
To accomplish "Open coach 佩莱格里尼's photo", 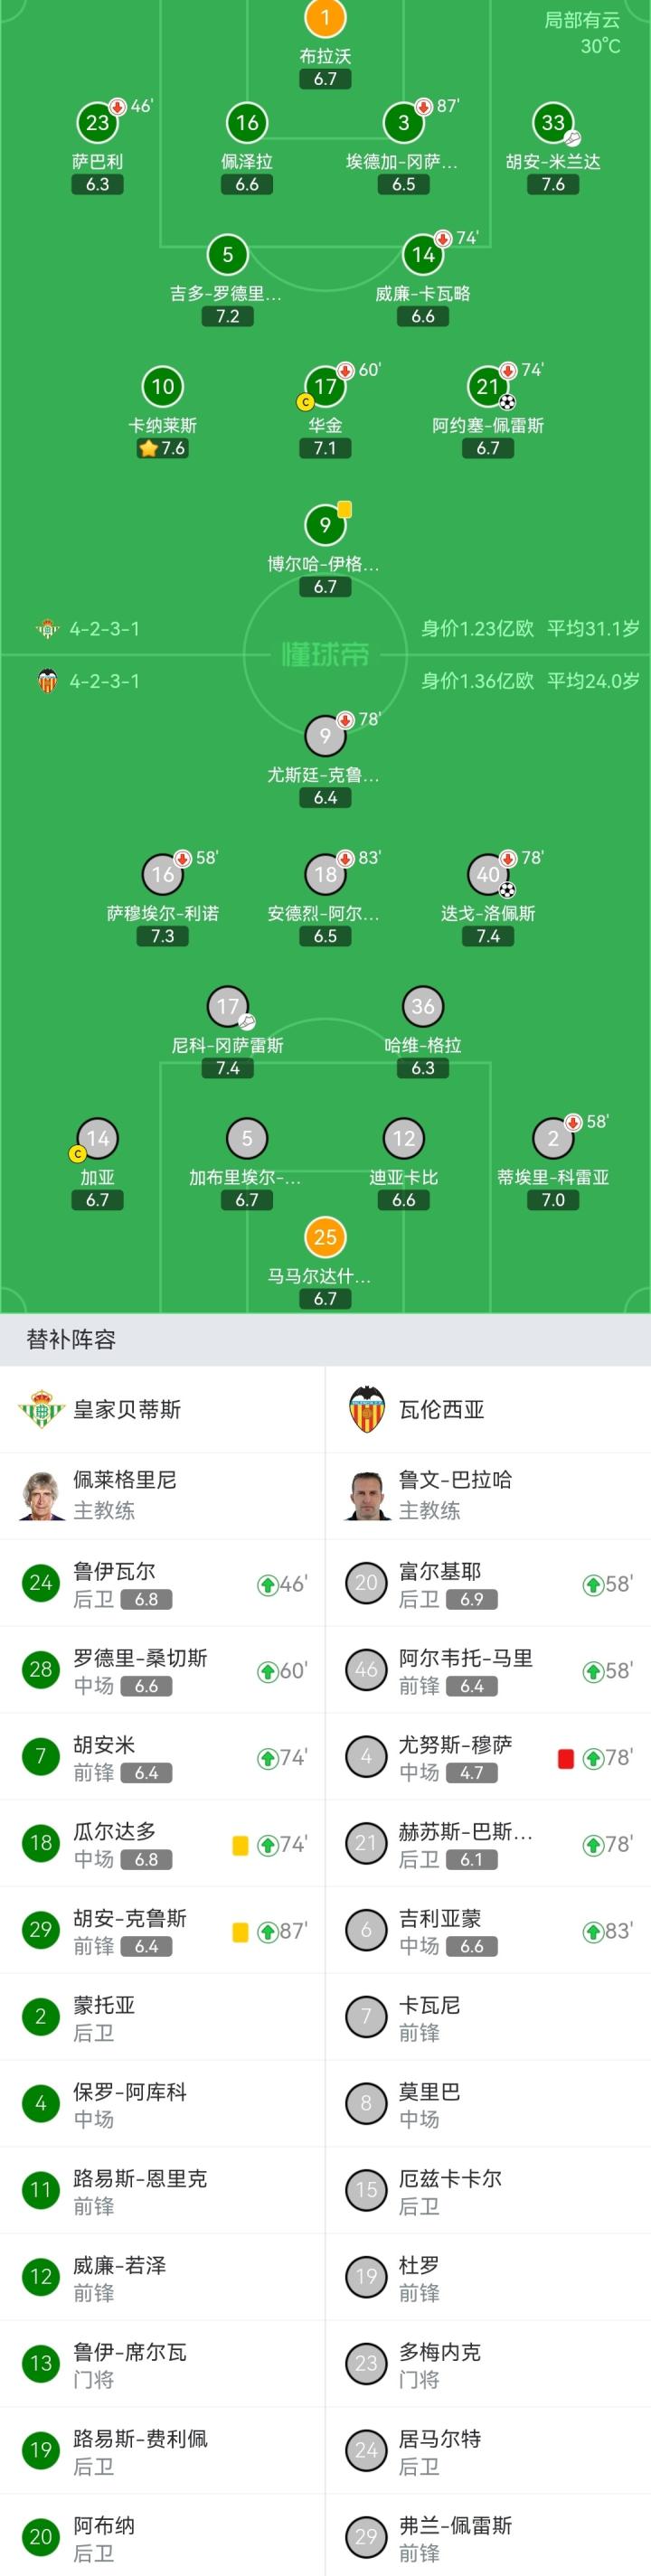I will tap(41, 1495).
